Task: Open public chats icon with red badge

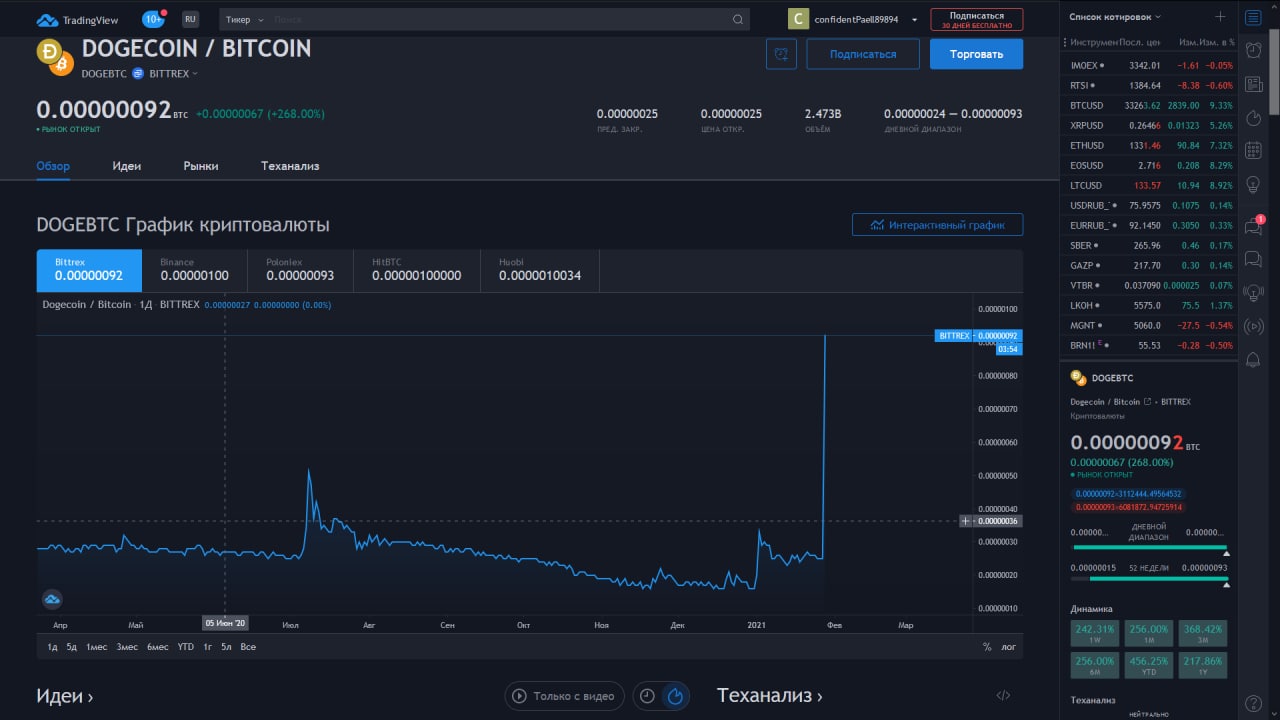Action: (x=1253, y=225)
